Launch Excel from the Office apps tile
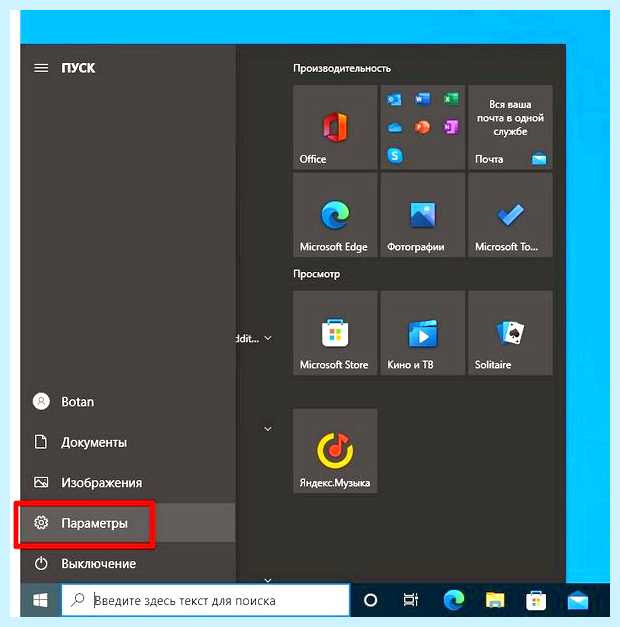The height and width of the screenshot is (627, 620). (451, 99)
